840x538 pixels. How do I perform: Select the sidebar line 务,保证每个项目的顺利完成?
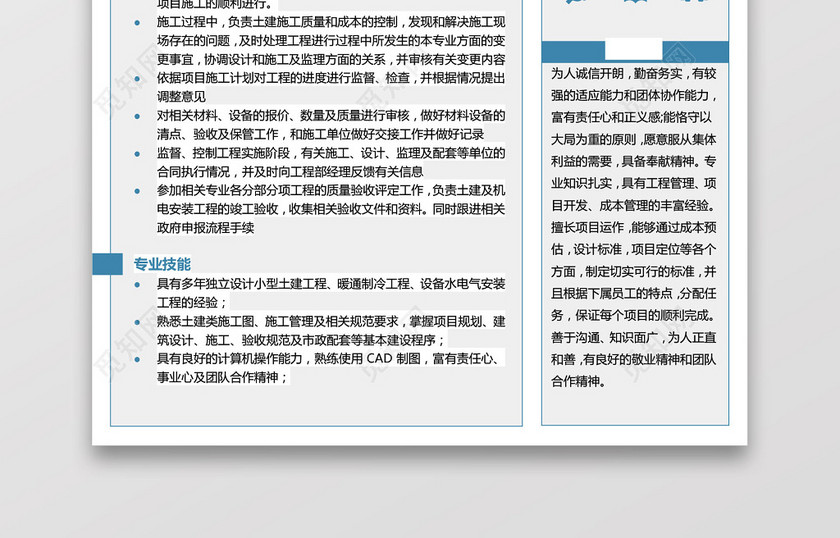click(x=634, y=315)
